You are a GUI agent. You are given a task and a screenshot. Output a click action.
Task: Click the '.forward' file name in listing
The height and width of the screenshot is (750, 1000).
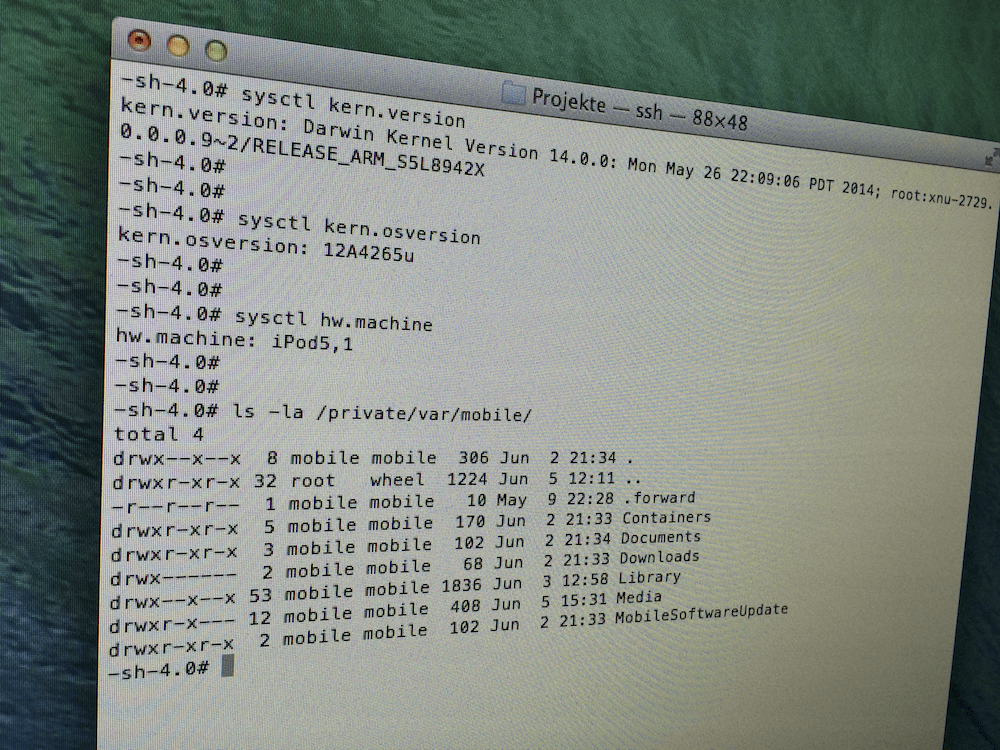pos(660,497)
